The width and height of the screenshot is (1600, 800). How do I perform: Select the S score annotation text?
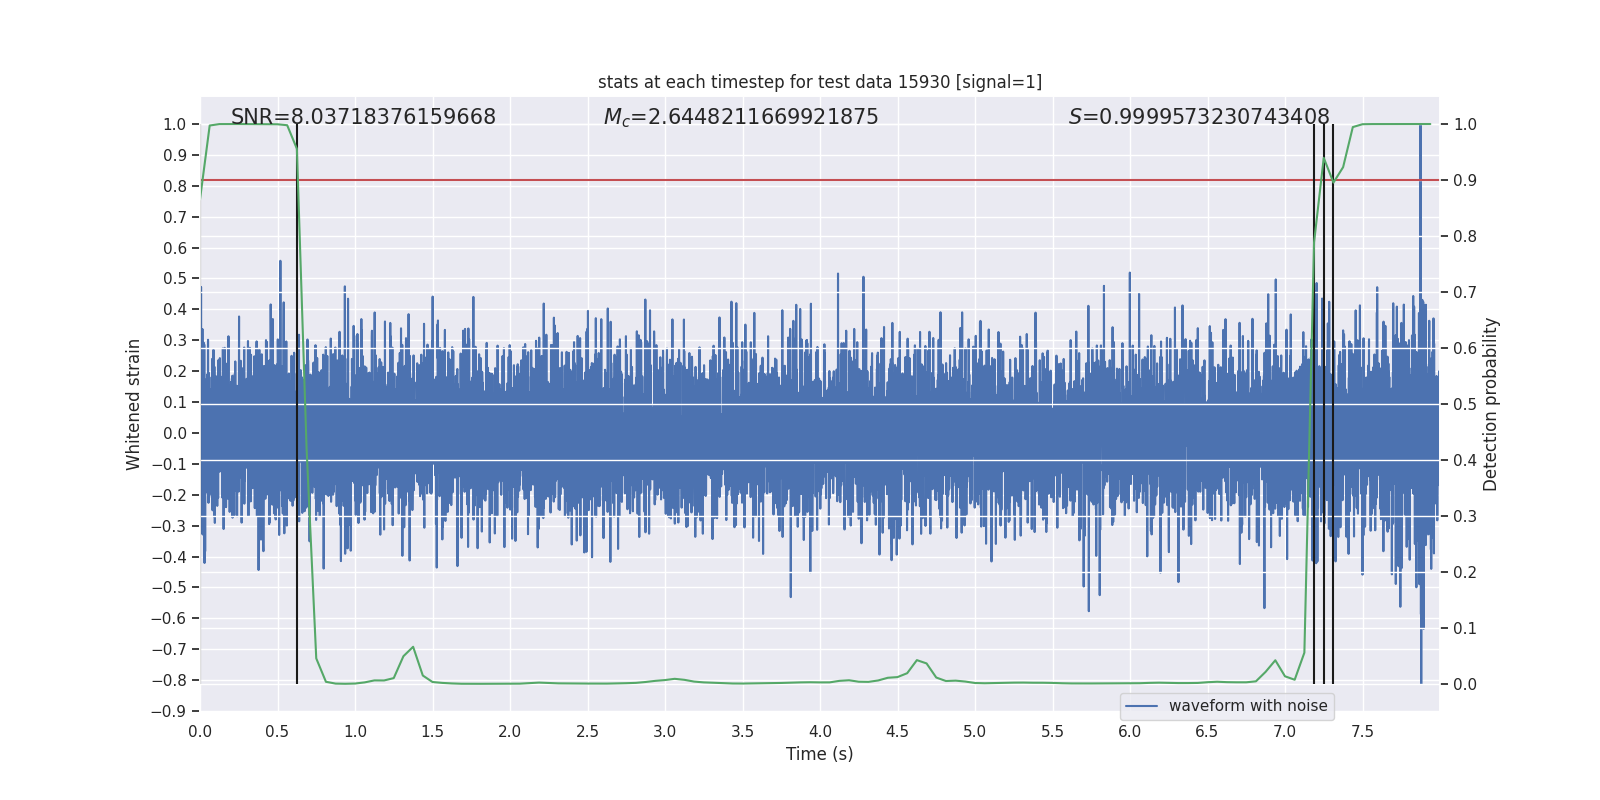(1199, 117)
